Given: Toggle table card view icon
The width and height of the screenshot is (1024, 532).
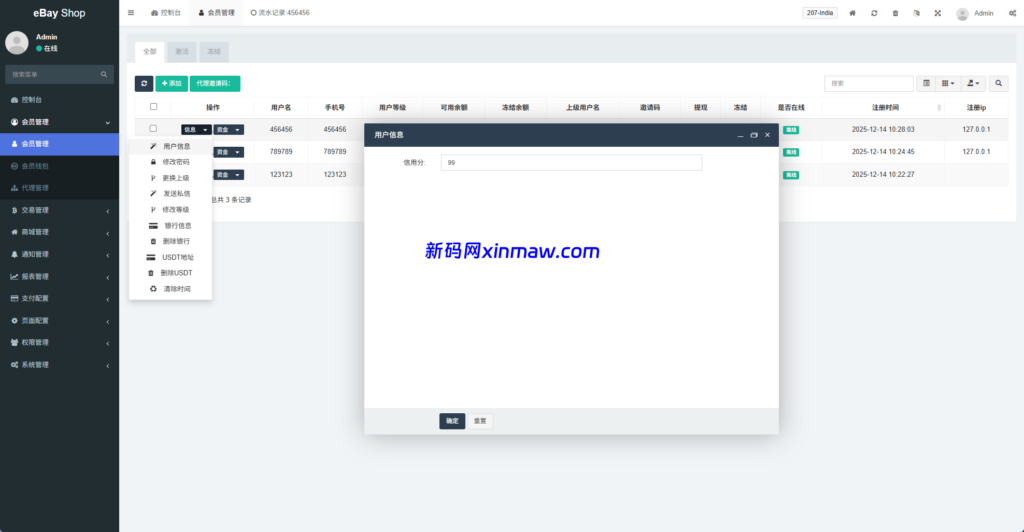Looking at the screenshot, I should [x=926, y=84].
